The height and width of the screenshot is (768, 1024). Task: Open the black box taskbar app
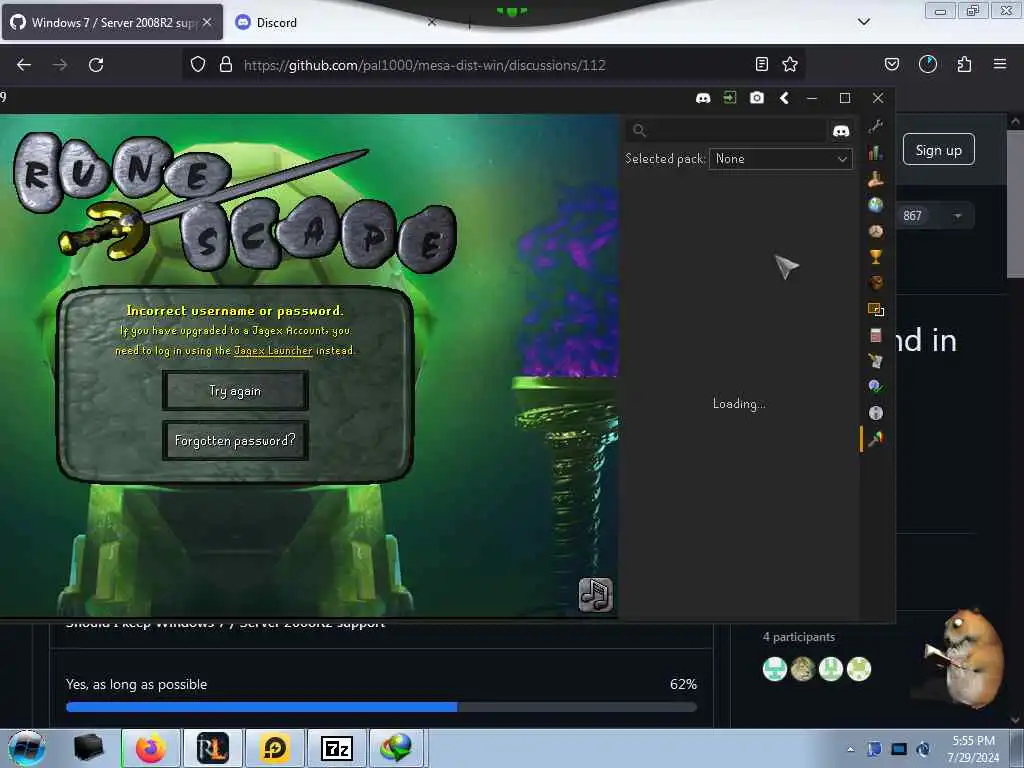click(88, 748)
